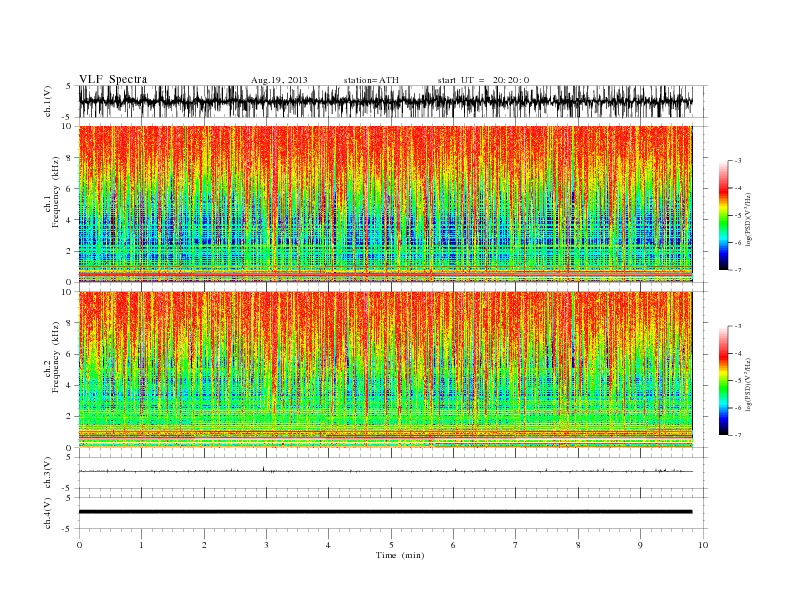Click the ch.1 spectrogram color scale bar
The width and height of the screenshot is (792, 612).
click(723, 215)
